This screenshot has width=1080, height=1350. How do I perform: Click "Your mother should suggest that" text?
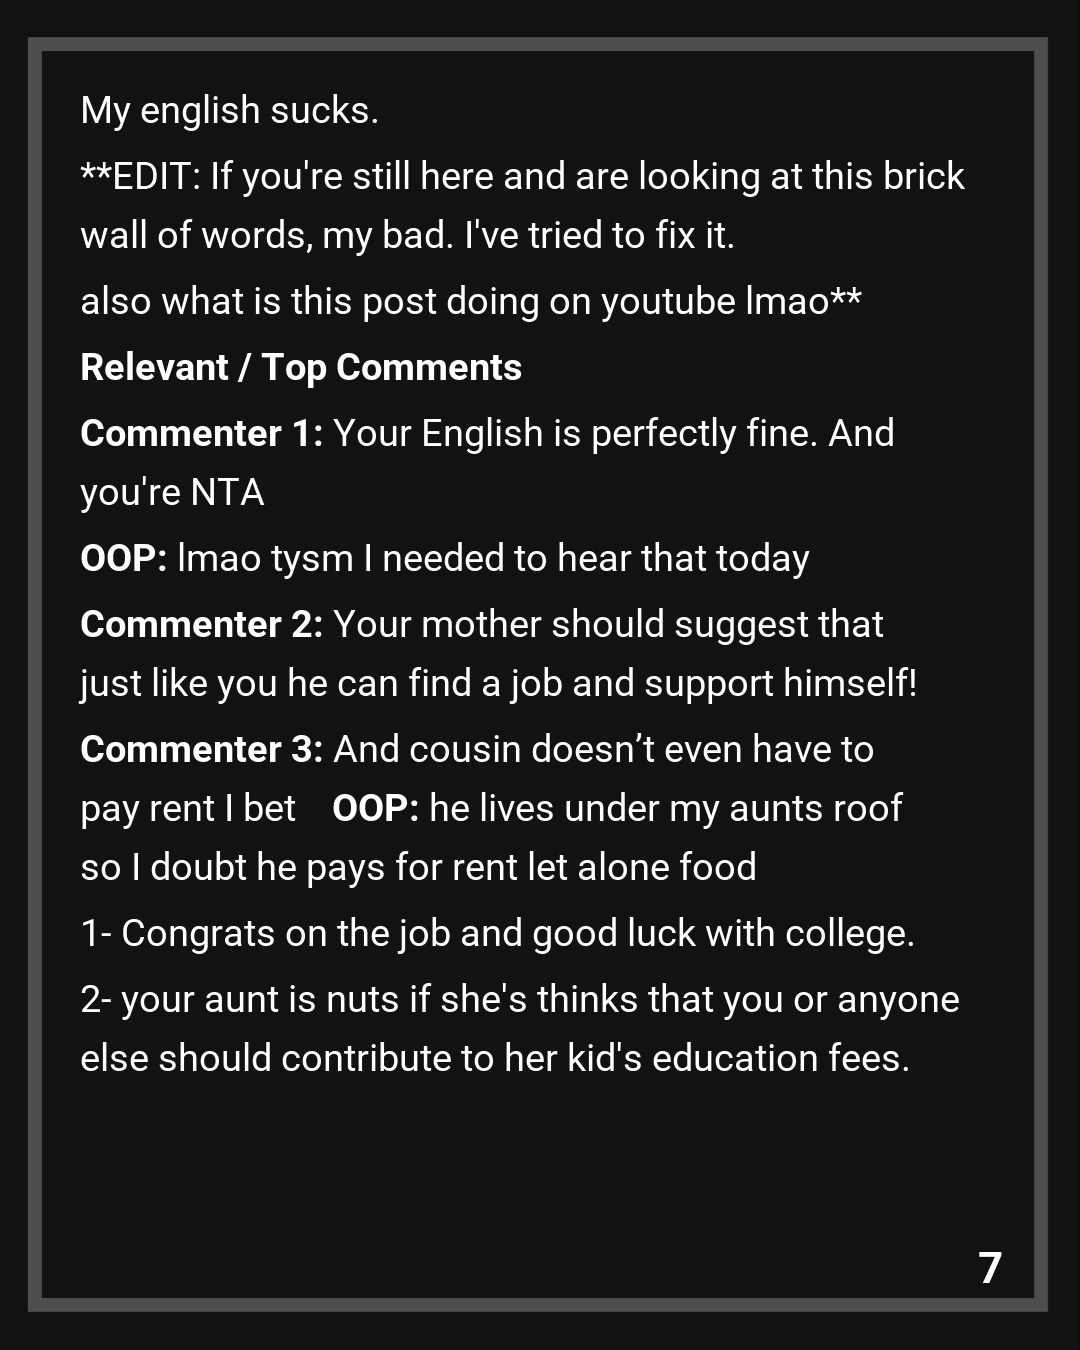pos(608,625)
